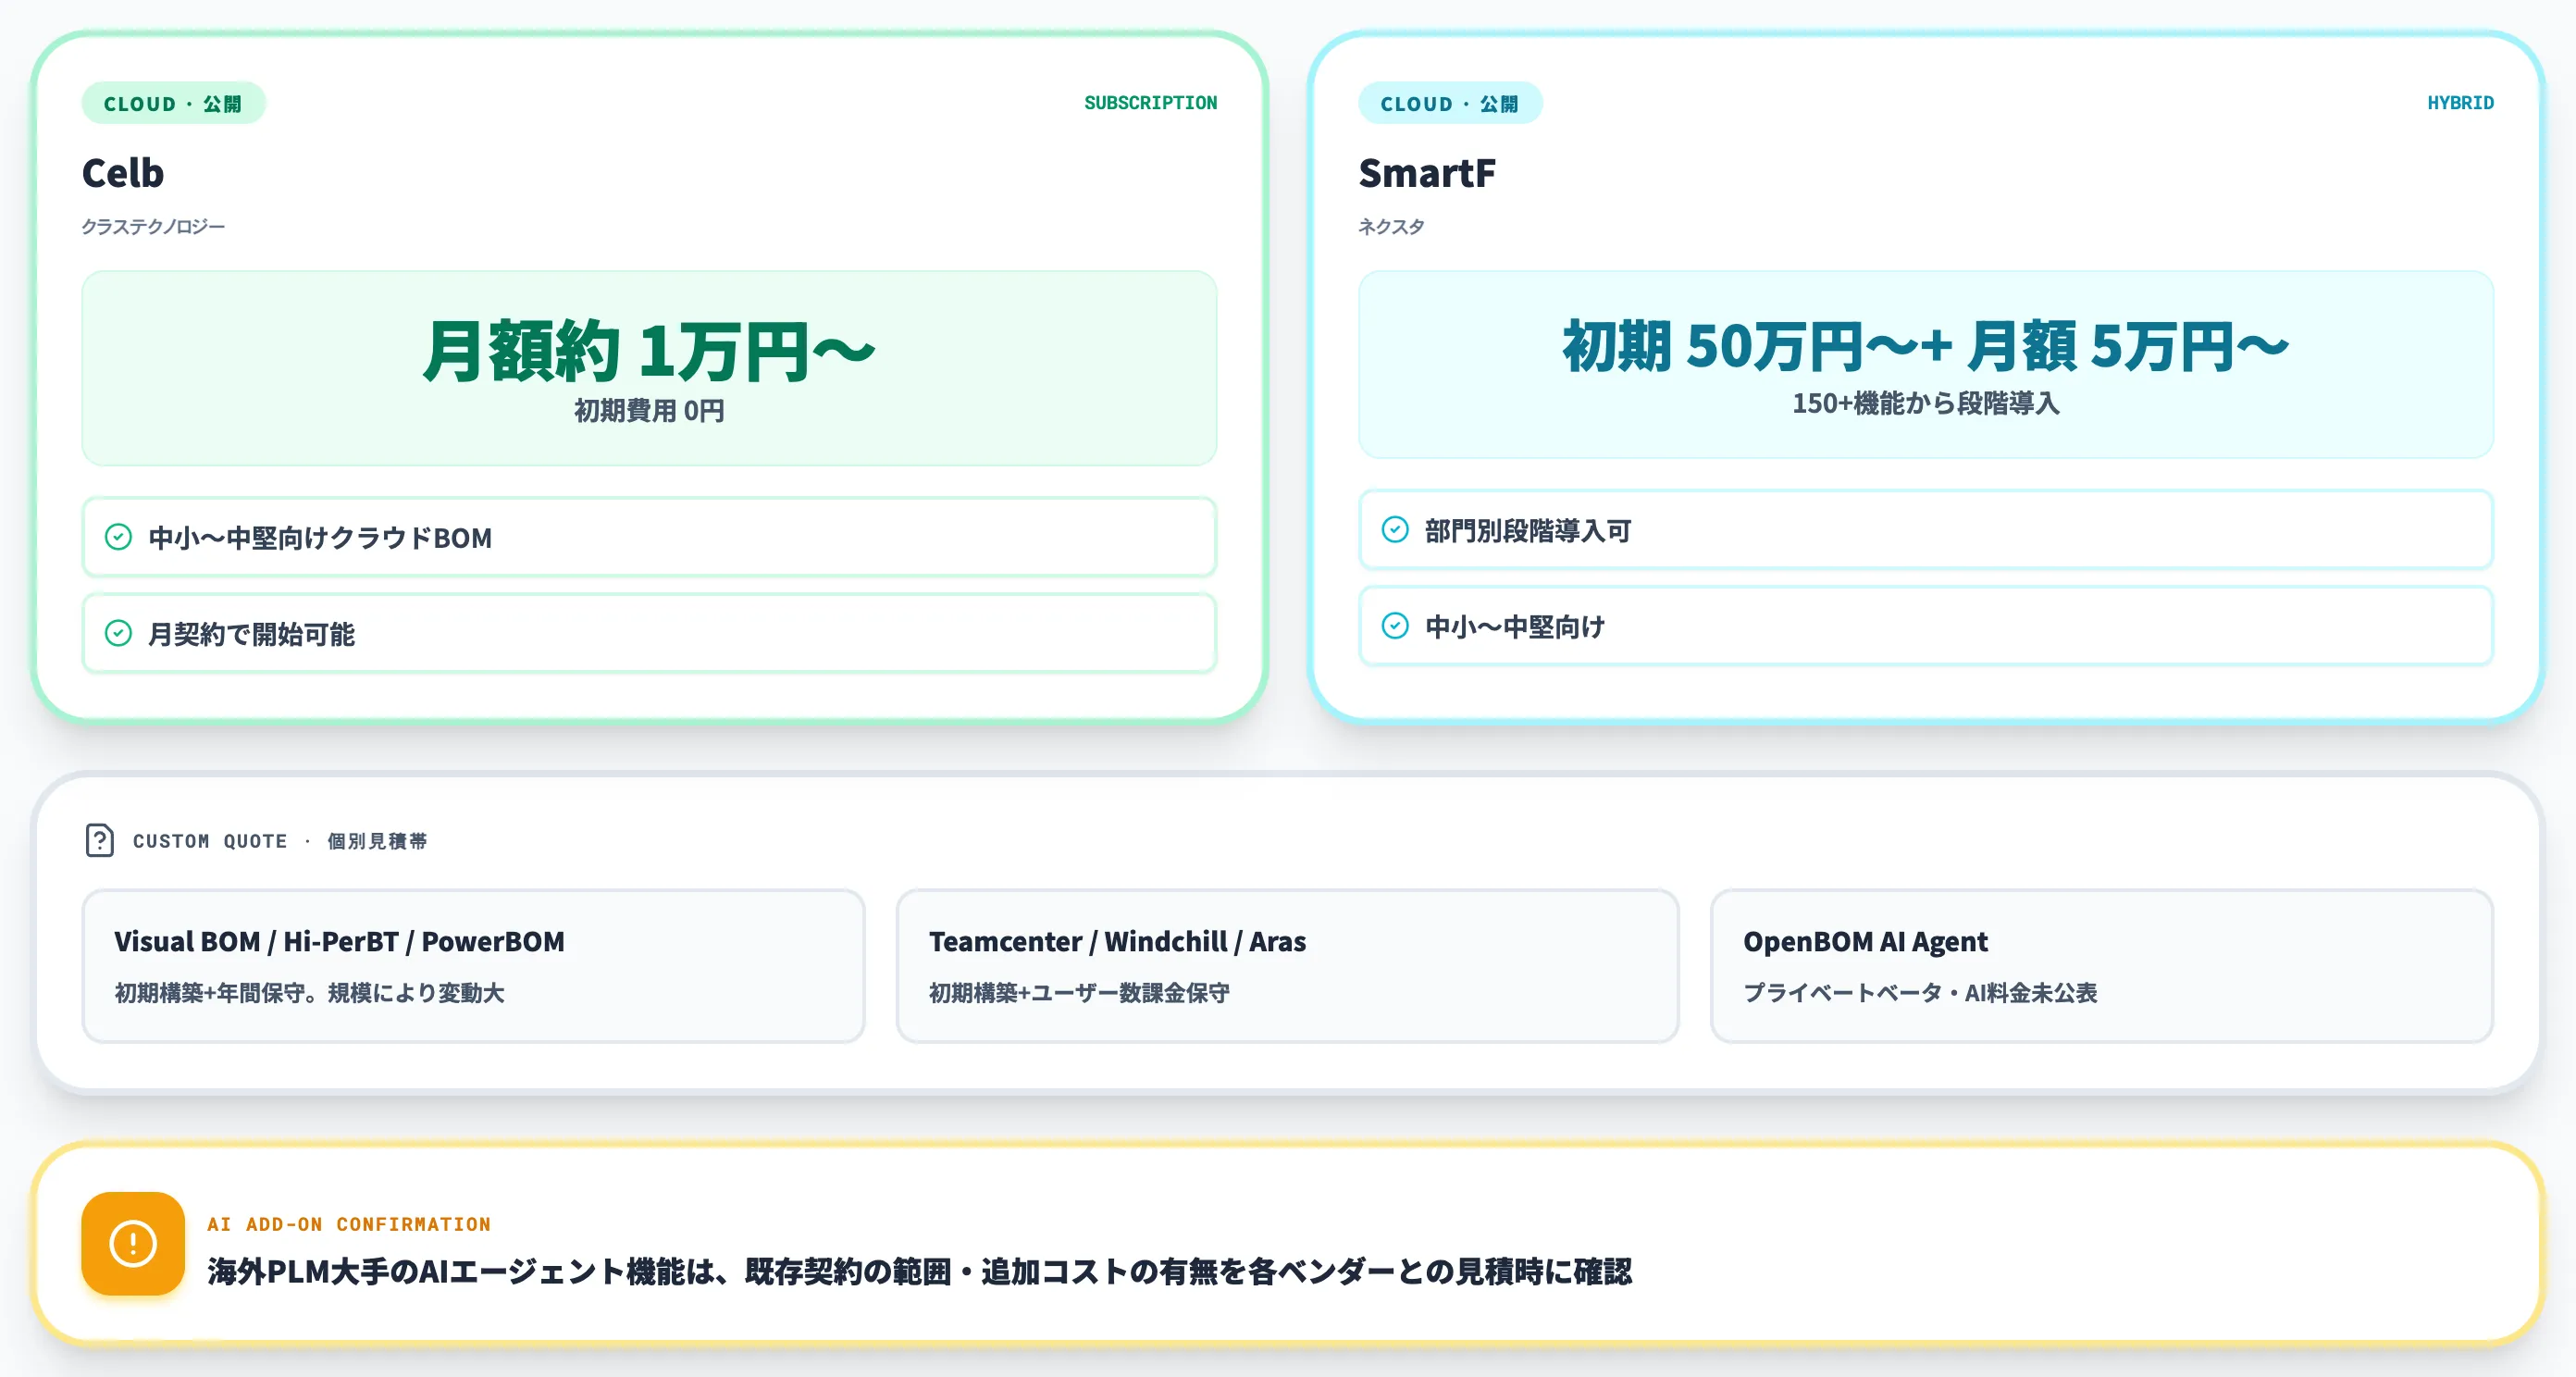Click the 海外PLM大手のAIエージェント機能は notice text

click(x=919, y=1272)
